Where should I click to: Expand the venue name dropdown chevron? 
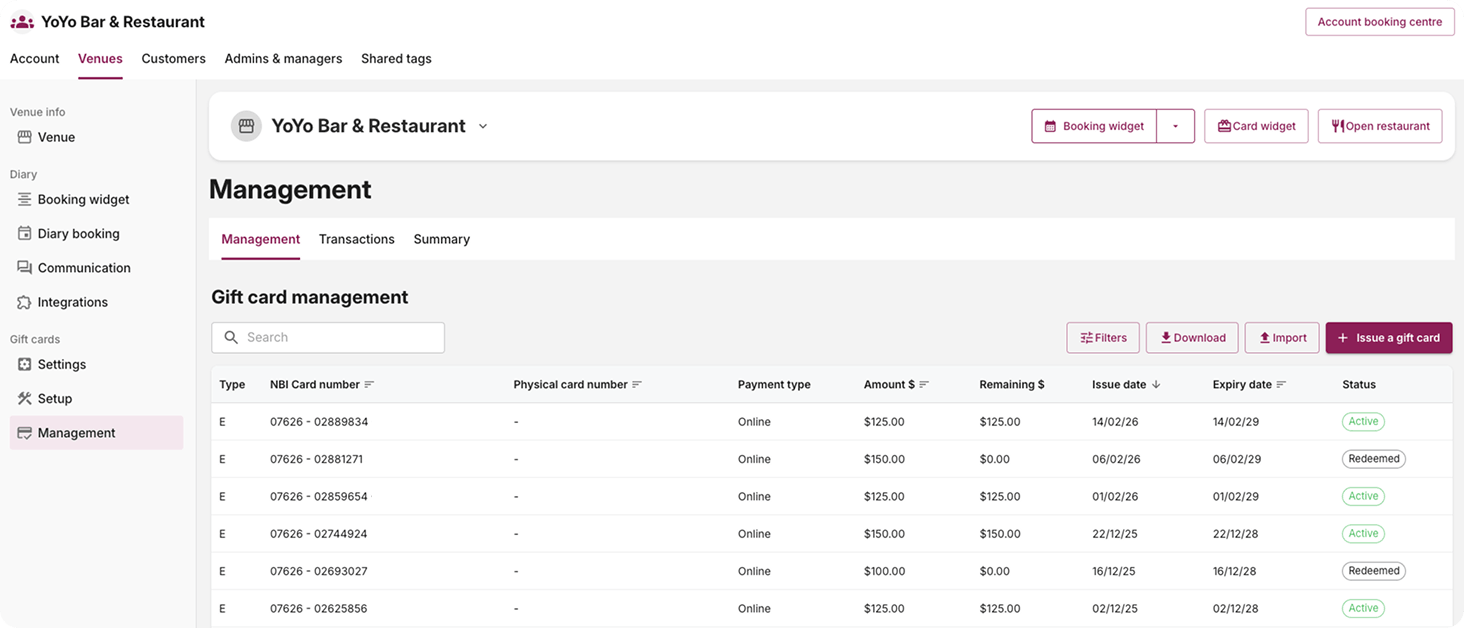click(483, 125)
